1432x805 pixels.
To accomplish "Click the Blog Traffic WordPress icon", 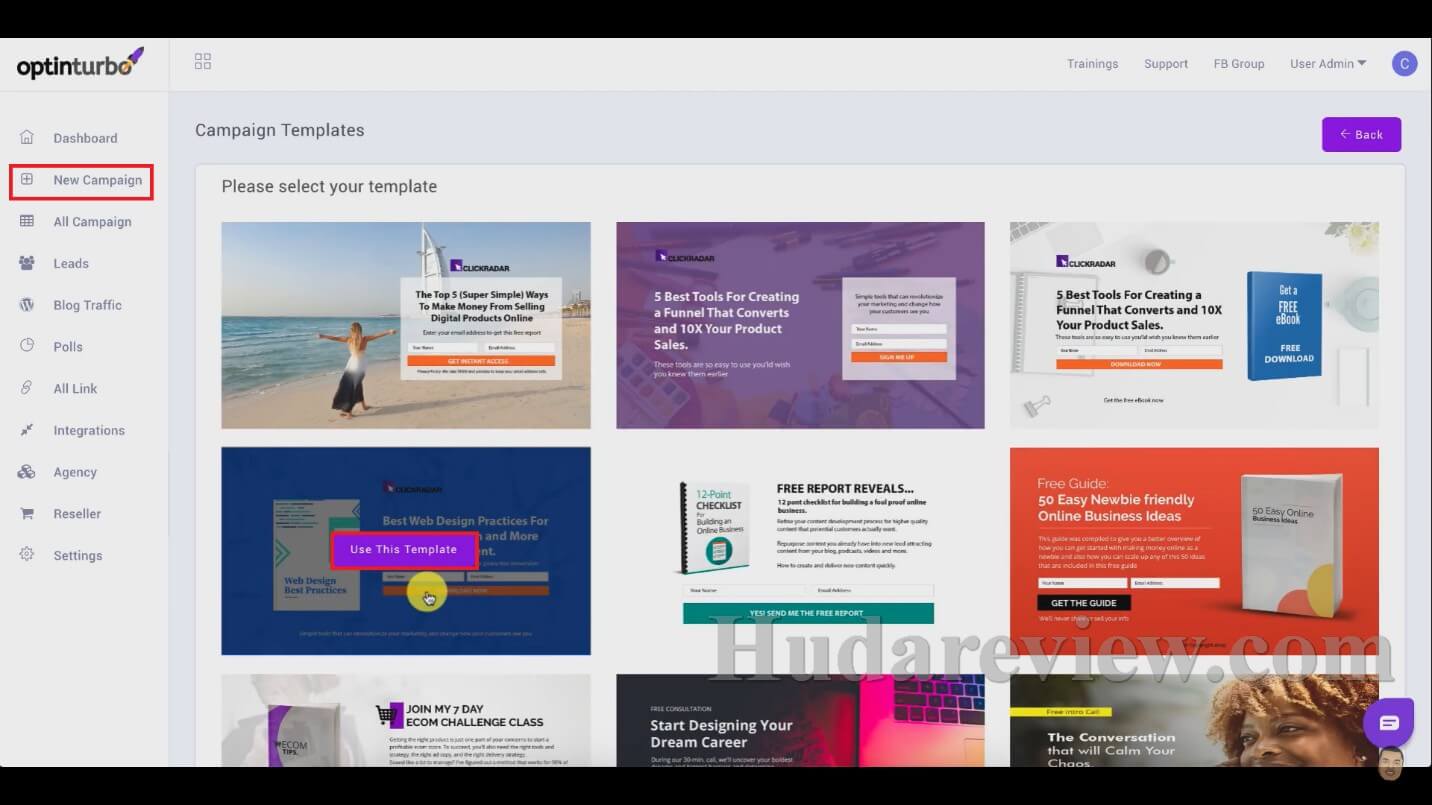I will pos(27,304).
